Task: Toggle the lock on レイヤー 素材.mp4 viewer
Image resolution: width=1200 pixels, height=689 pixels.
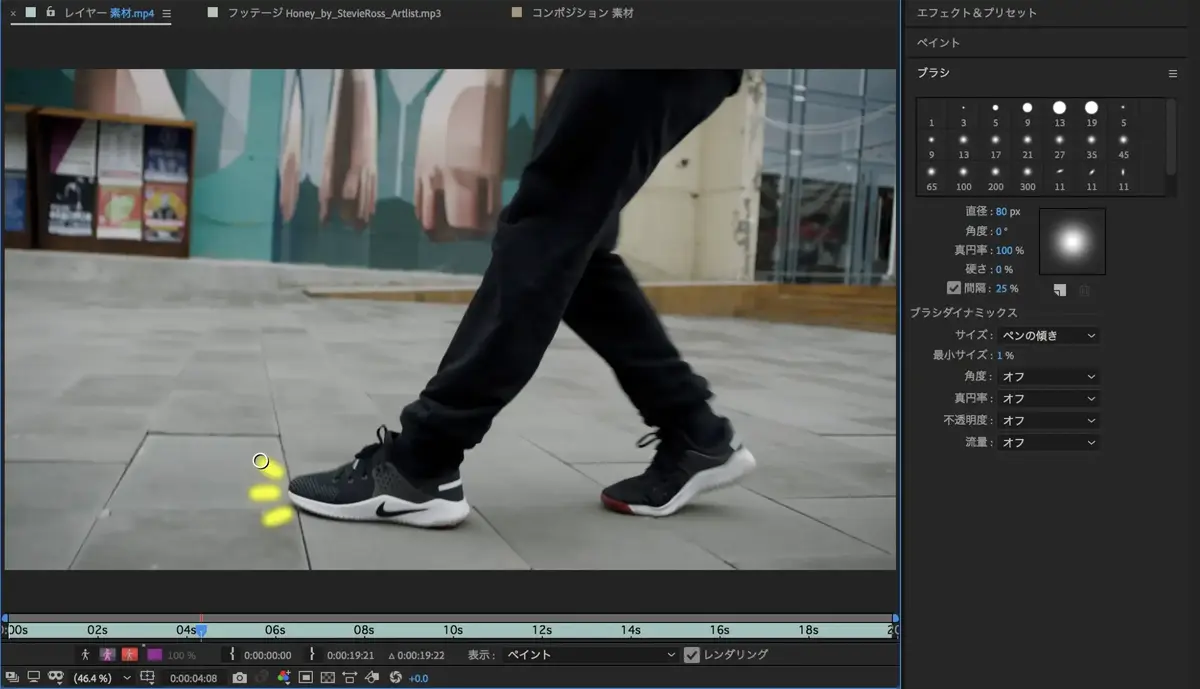Action: pyautogui.click(x=50, y=13)
